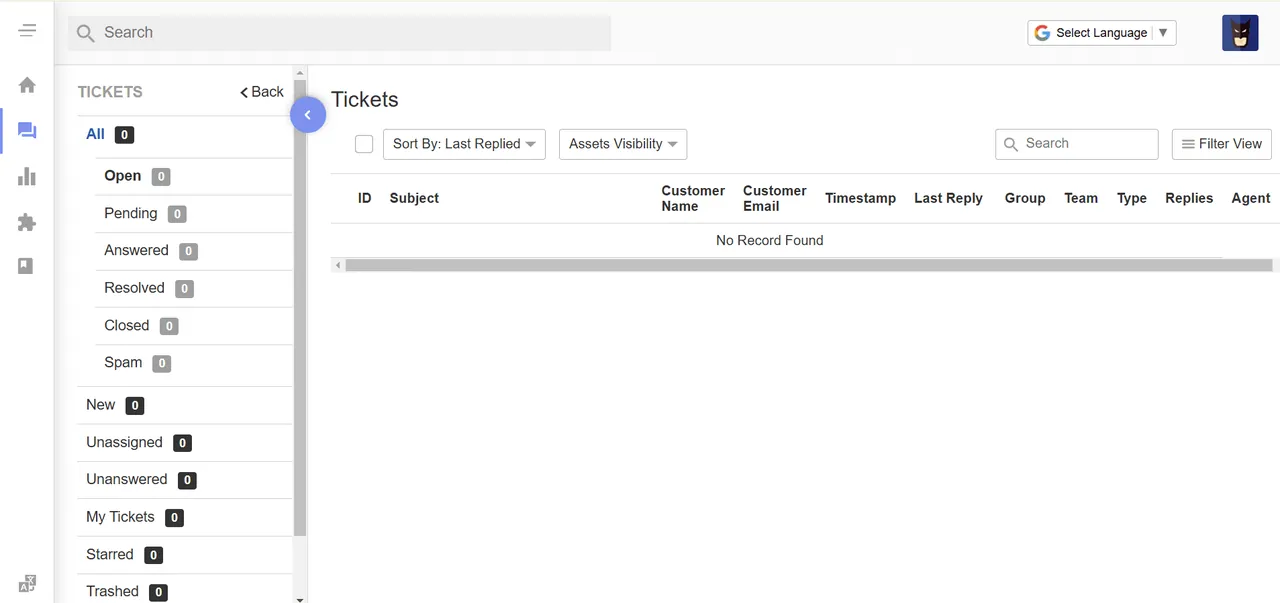
Task: Click the scrollbar down arrow in tickets panel
Action: [300, 598]
